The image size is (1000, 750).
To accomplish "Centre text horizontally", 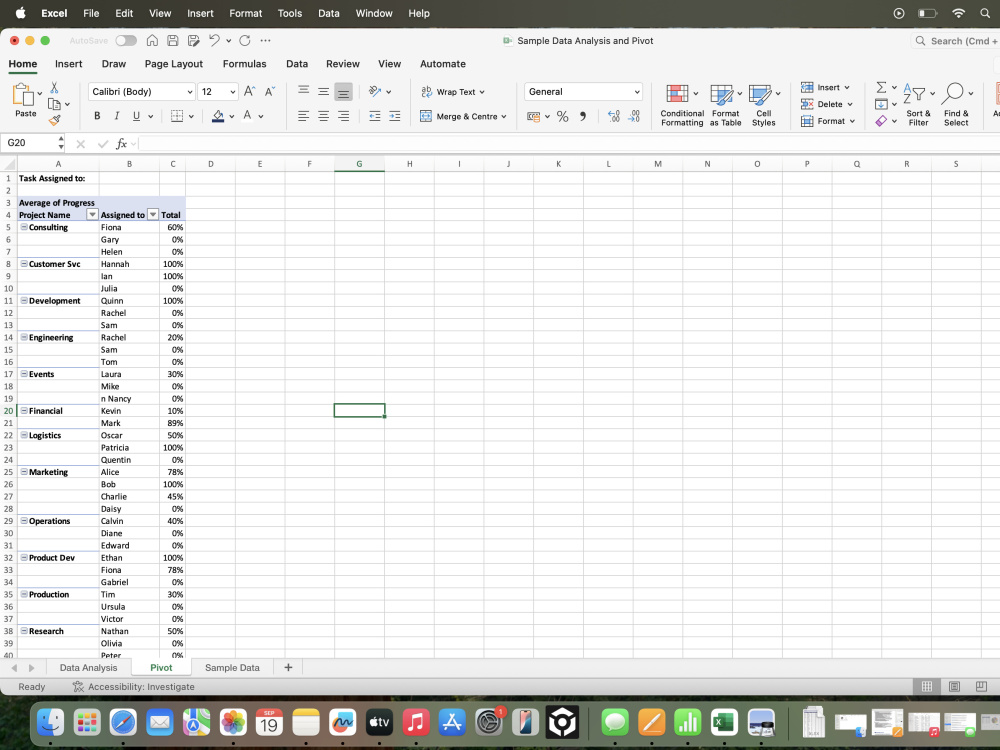I will [323, 116].
